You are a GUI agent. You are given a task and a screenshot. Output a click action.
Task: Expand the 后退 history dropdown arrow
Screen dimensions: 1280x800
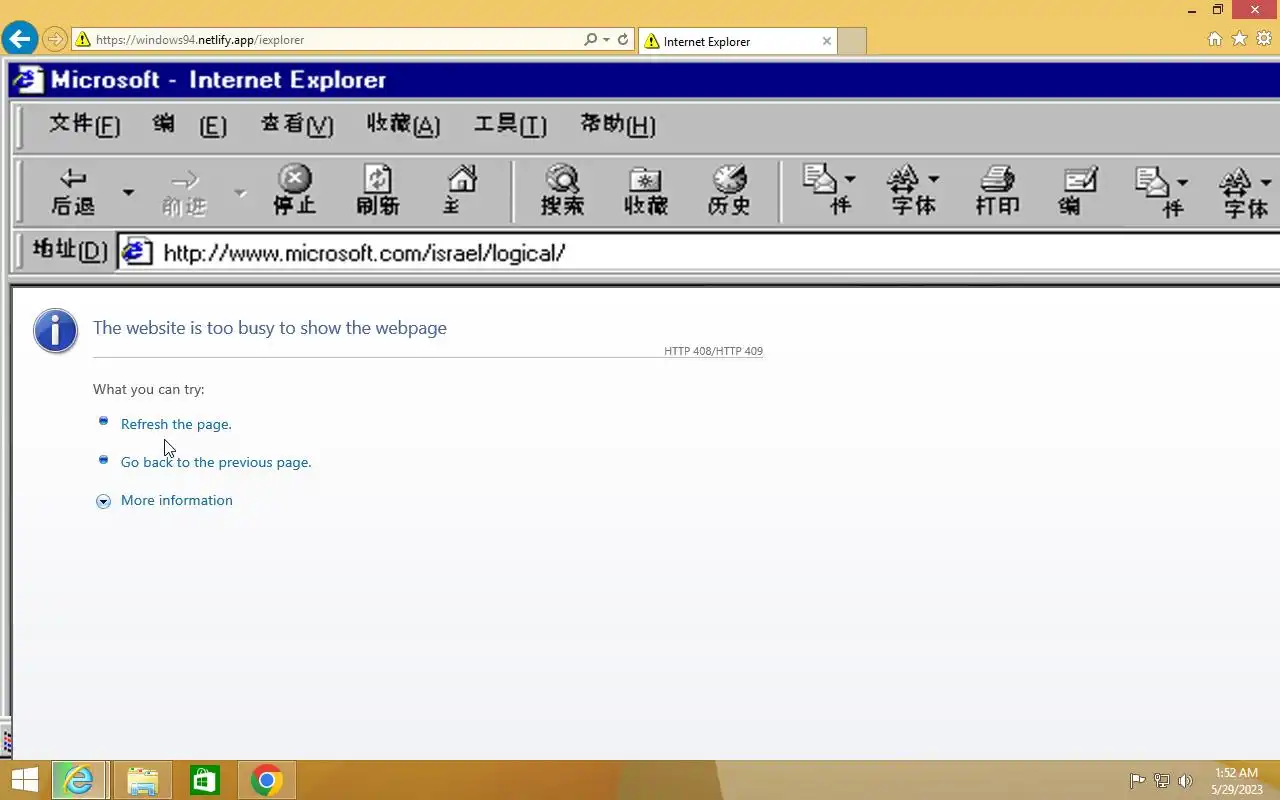coord(128,191)
